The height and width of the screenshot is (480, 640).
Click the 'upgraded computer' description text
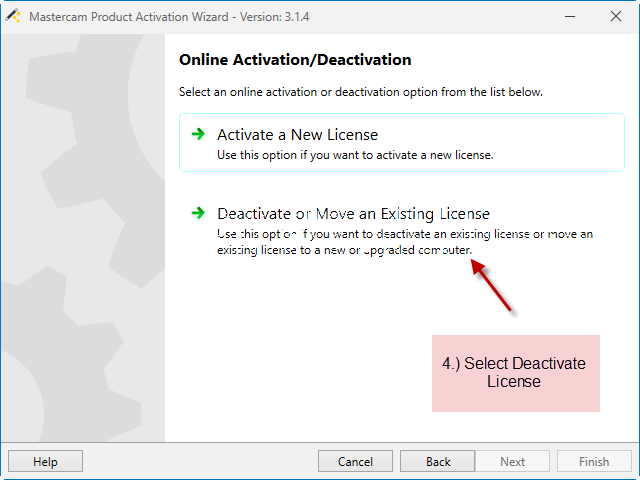pos(418,250)
